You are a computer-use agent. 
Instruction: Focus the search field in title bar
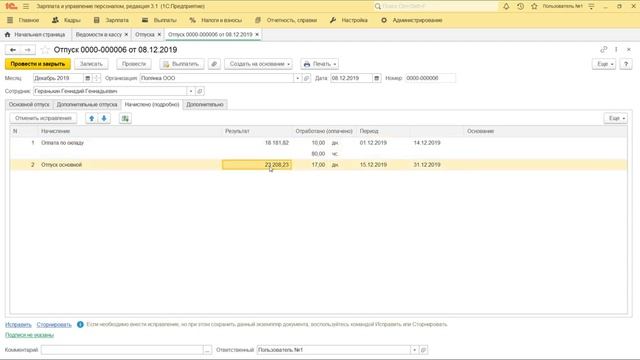click(436, 6)
